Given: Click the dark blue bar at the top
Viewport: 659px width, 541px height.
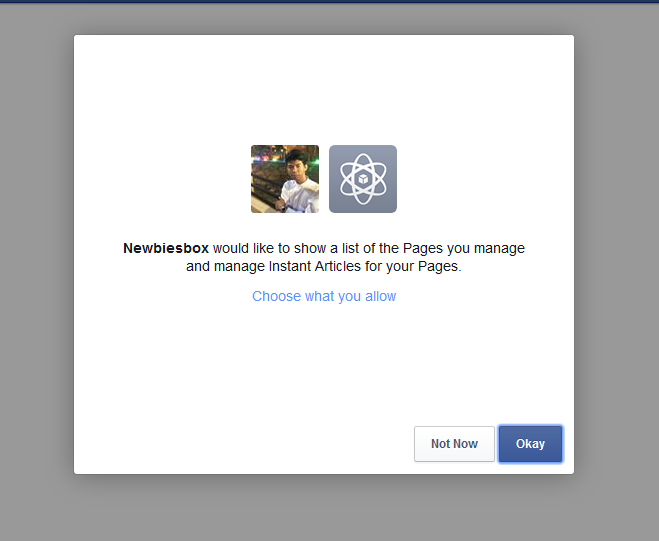Looking at the screenshot, I should pos(330,1).
